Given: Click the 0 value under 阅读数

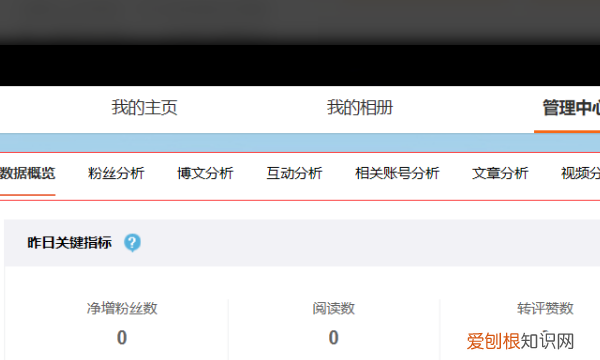Looking at the screenshot, I should (x=334, y=338).
